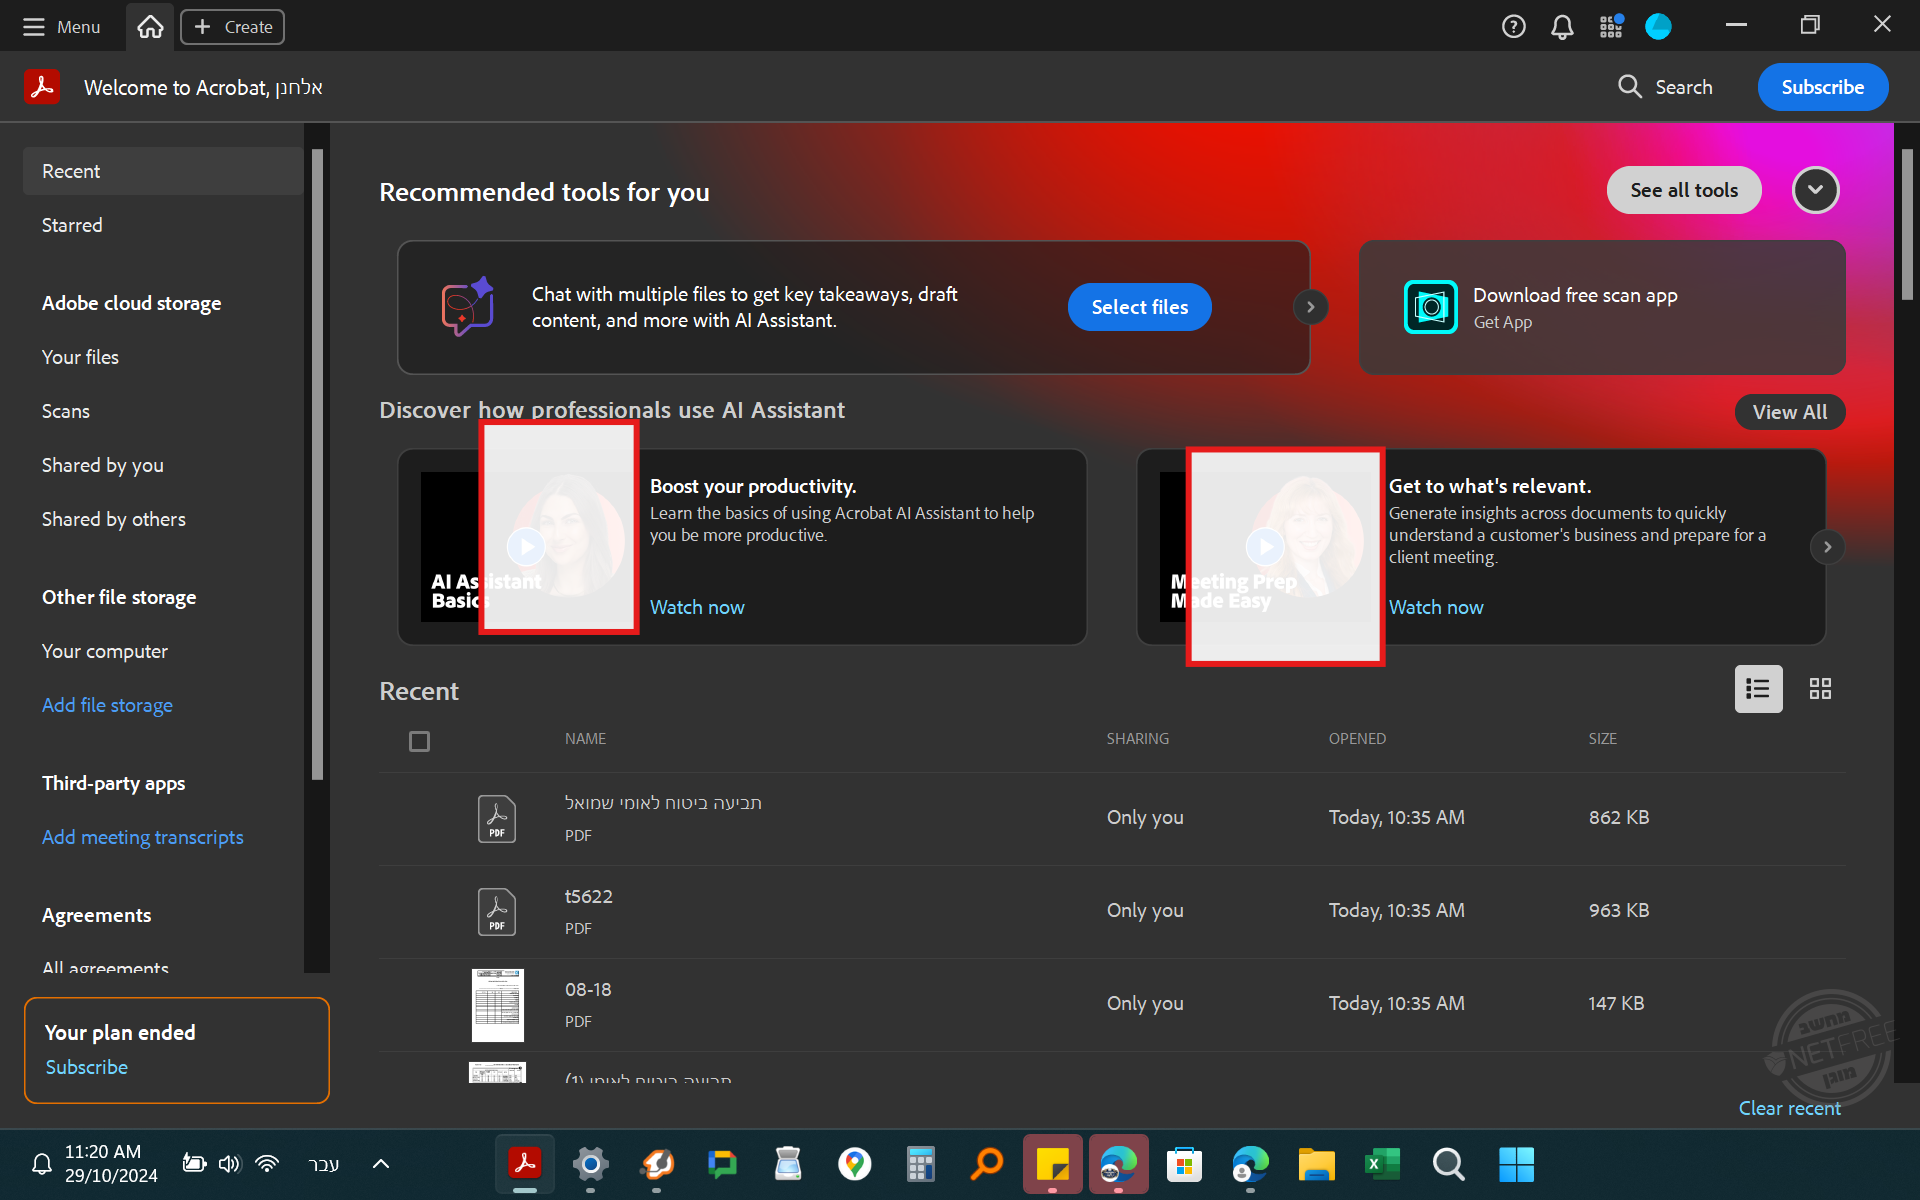Click Watch now under Get to what's relevant
This screenshot has width=1920, height=1200.
coord(1436,607)
